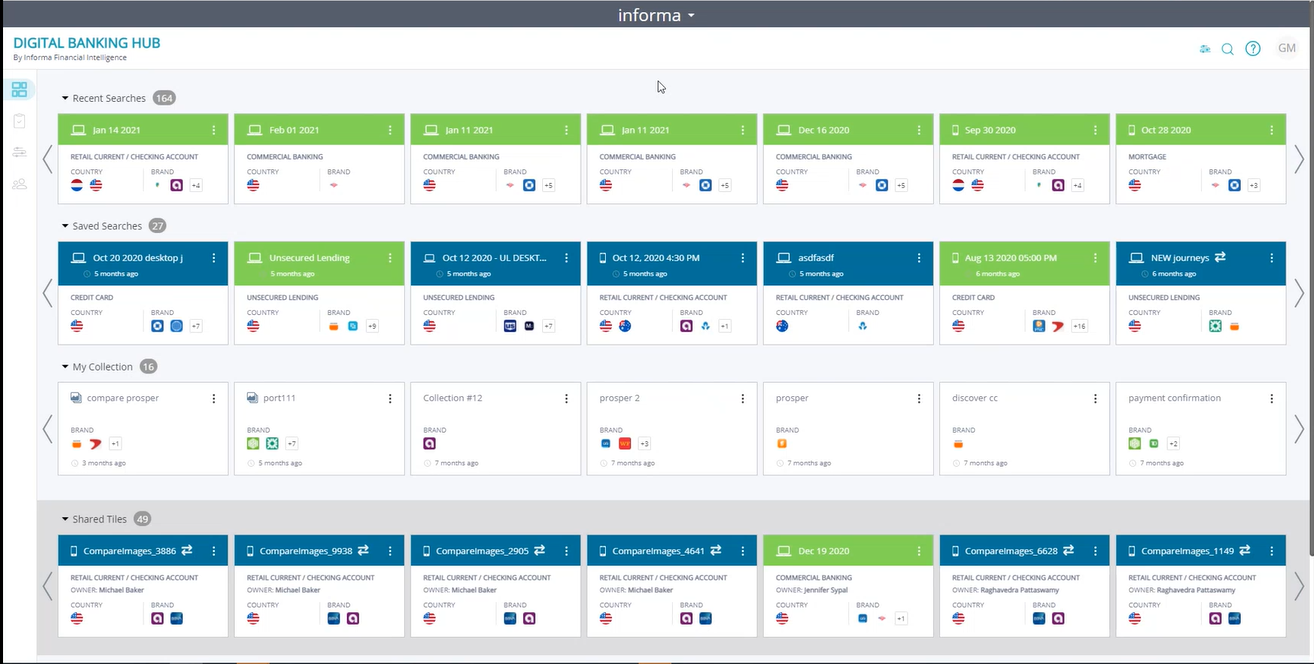Open the dashboard tiles view in sidebar

click(x=19, y=89)
